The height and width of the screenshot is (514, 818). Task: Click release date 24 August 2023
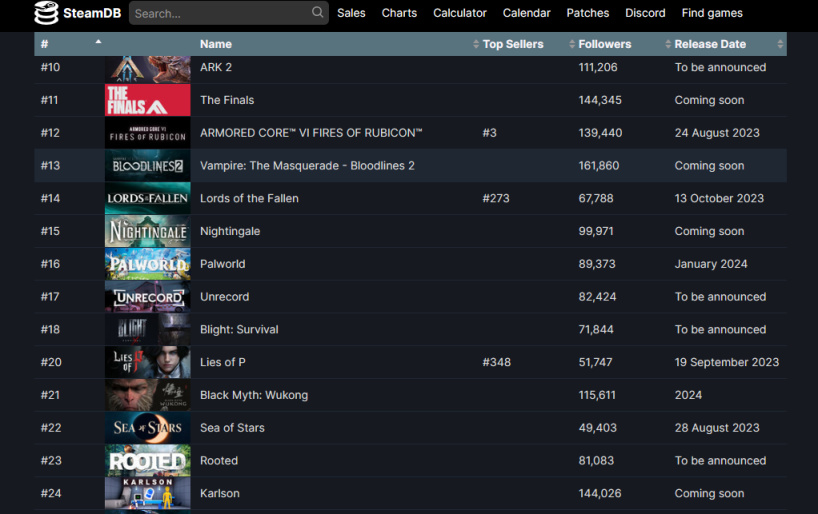[x=717, y=133]
